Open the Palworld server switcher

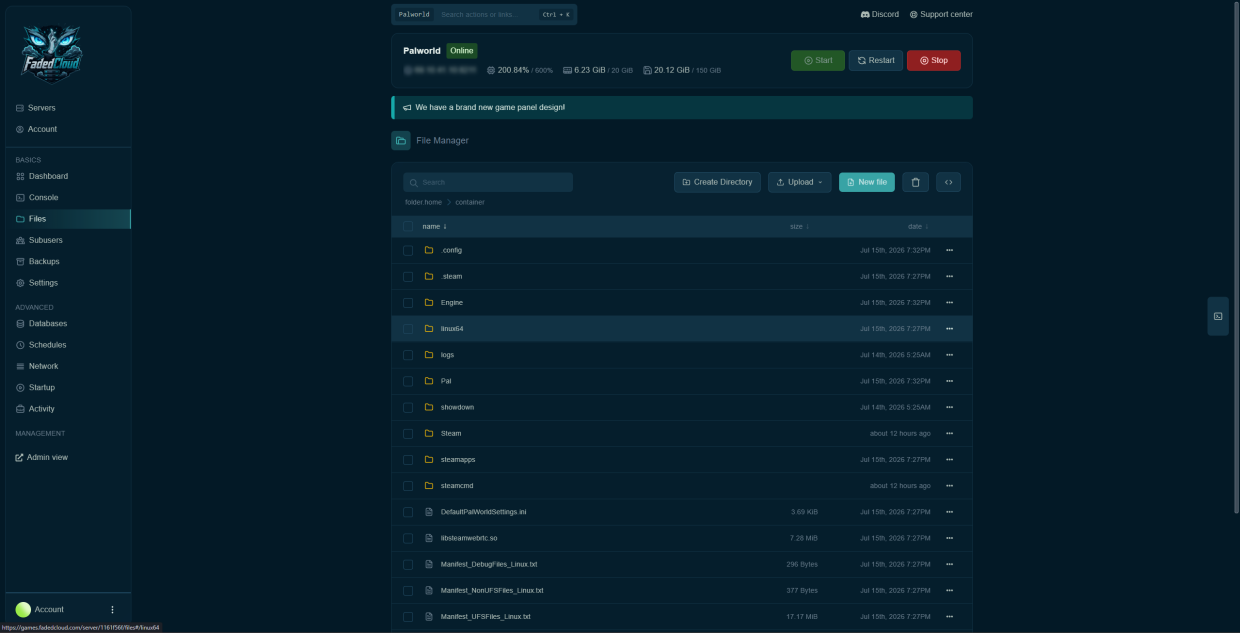pyautogui.click(x=414, y=15)
